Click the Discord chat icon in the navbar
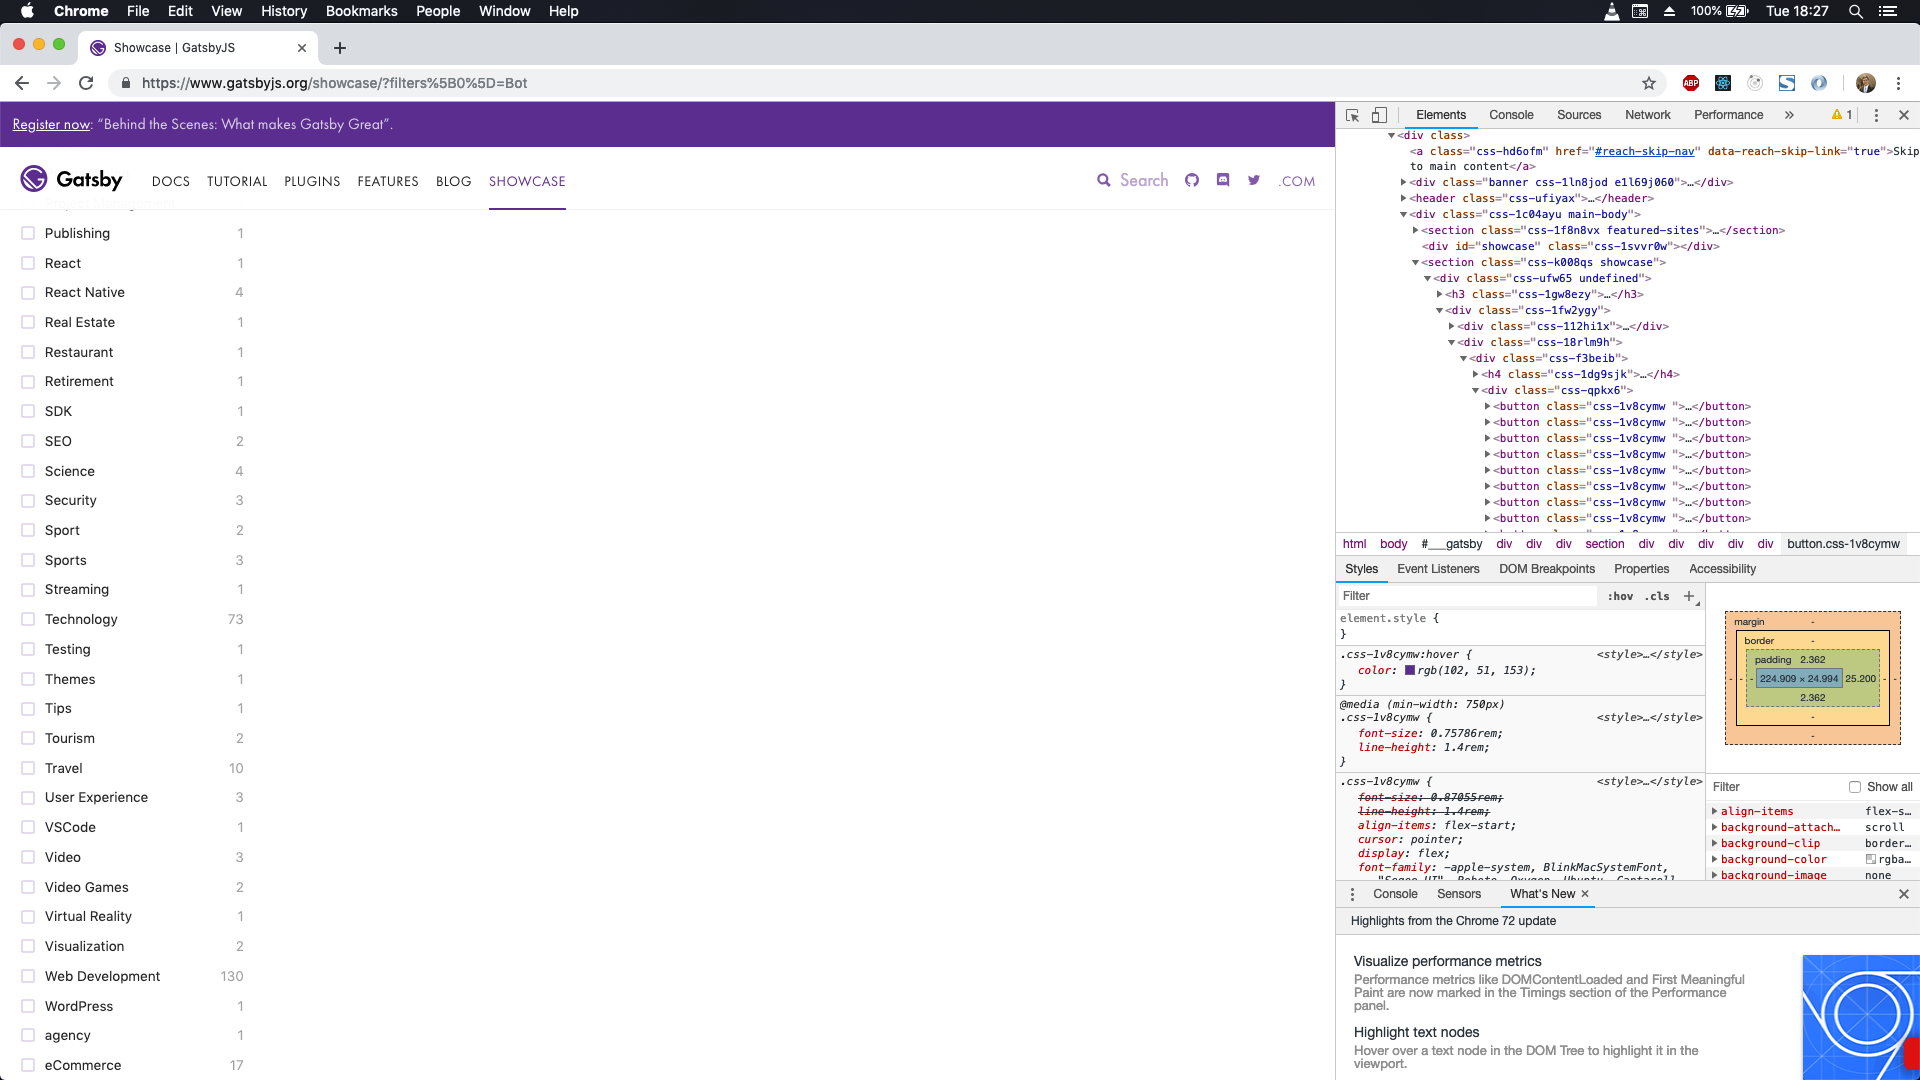 [1223, 181]
